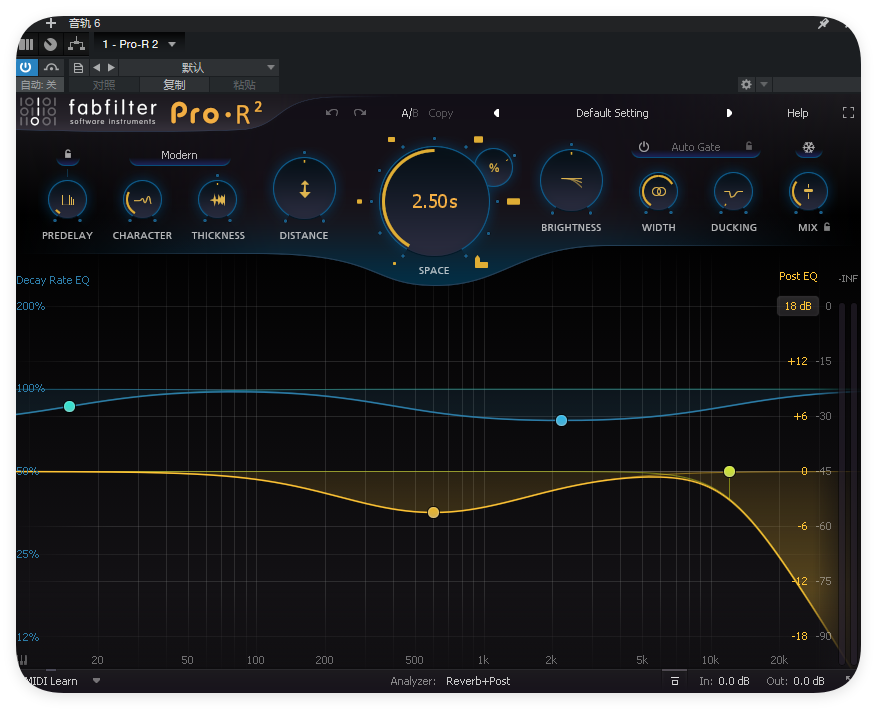Image resolution: width=877 pixels, height=709 pixels.
Task: Enable Auto Gate power button
Action: (644, 147)
